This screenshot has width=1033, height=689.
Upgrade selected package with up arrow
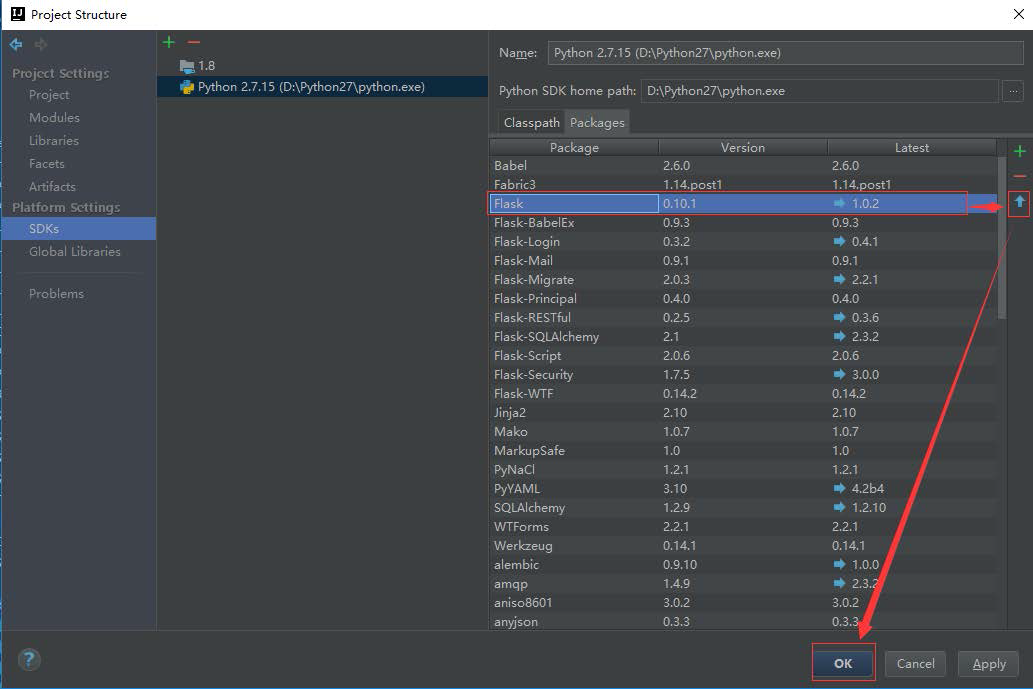1019,202
